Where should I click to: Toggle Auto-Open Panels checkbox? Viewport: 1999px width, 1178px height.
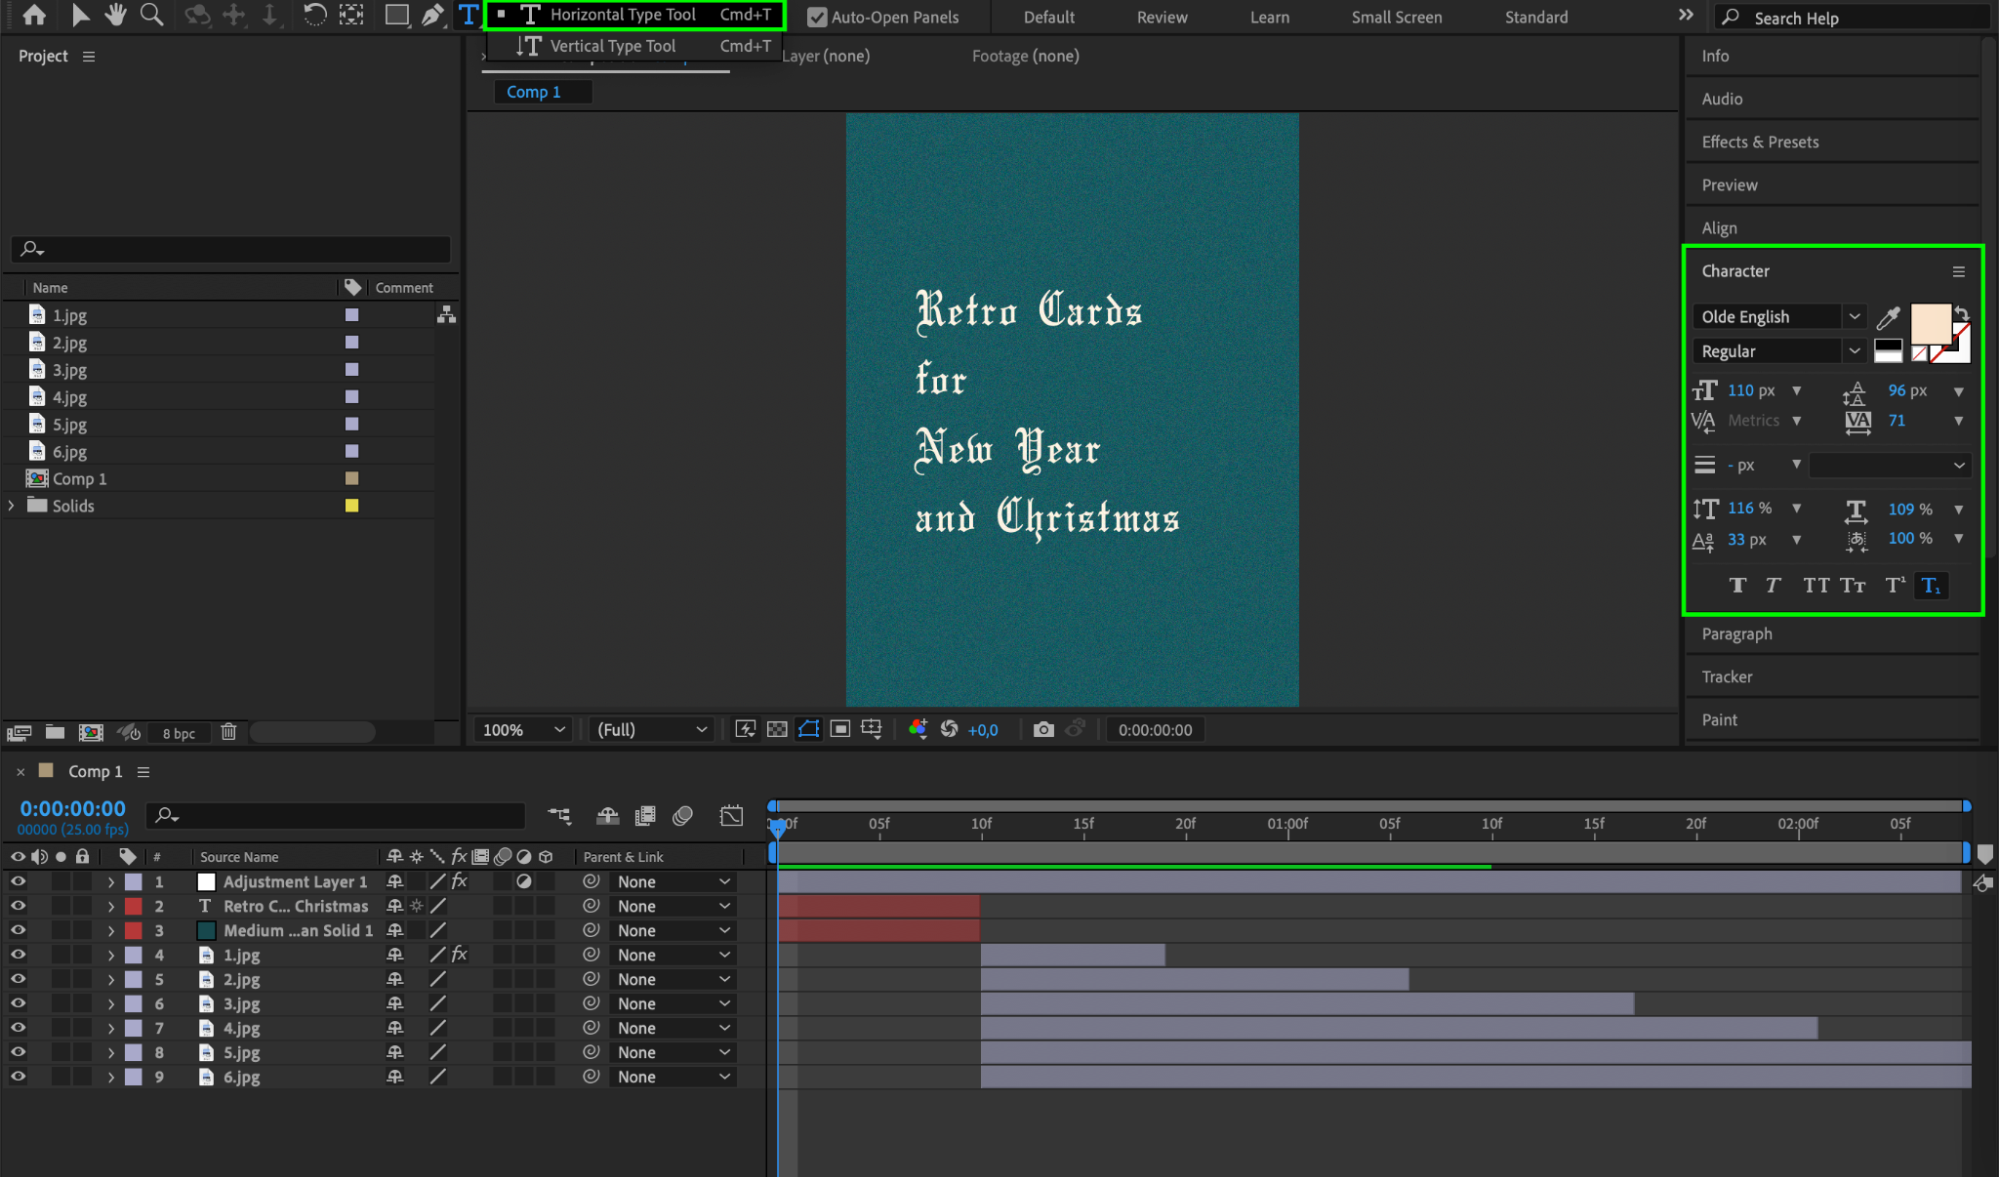(x=817, y=17)
